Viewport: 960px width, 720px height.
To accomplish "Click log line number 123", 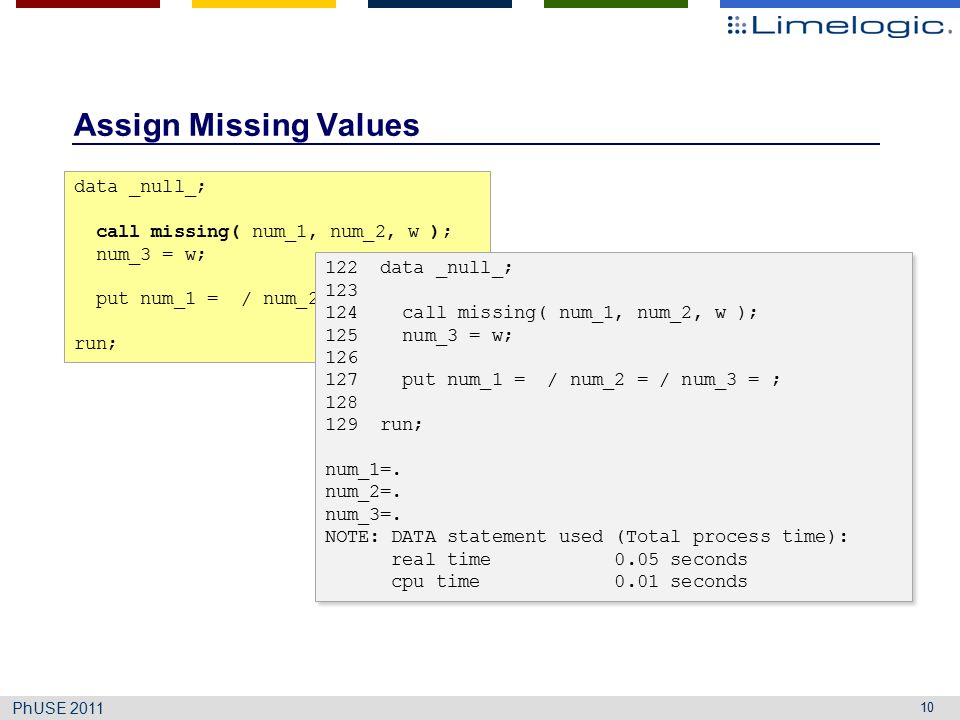I will point(342,290).
